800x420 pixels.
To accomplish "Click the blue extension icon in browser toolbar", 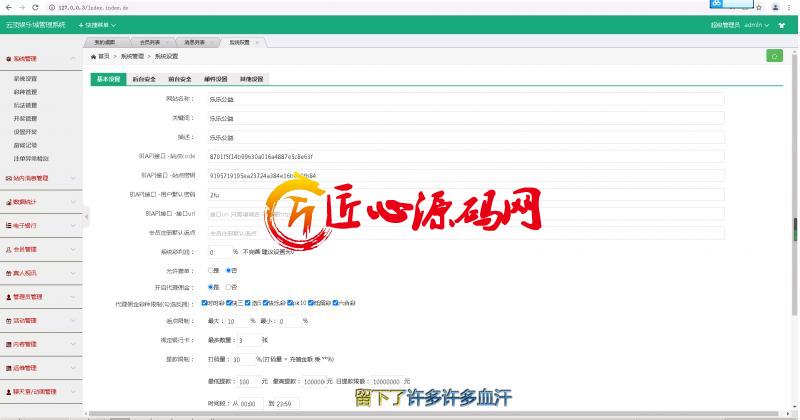I will [717, 4].
